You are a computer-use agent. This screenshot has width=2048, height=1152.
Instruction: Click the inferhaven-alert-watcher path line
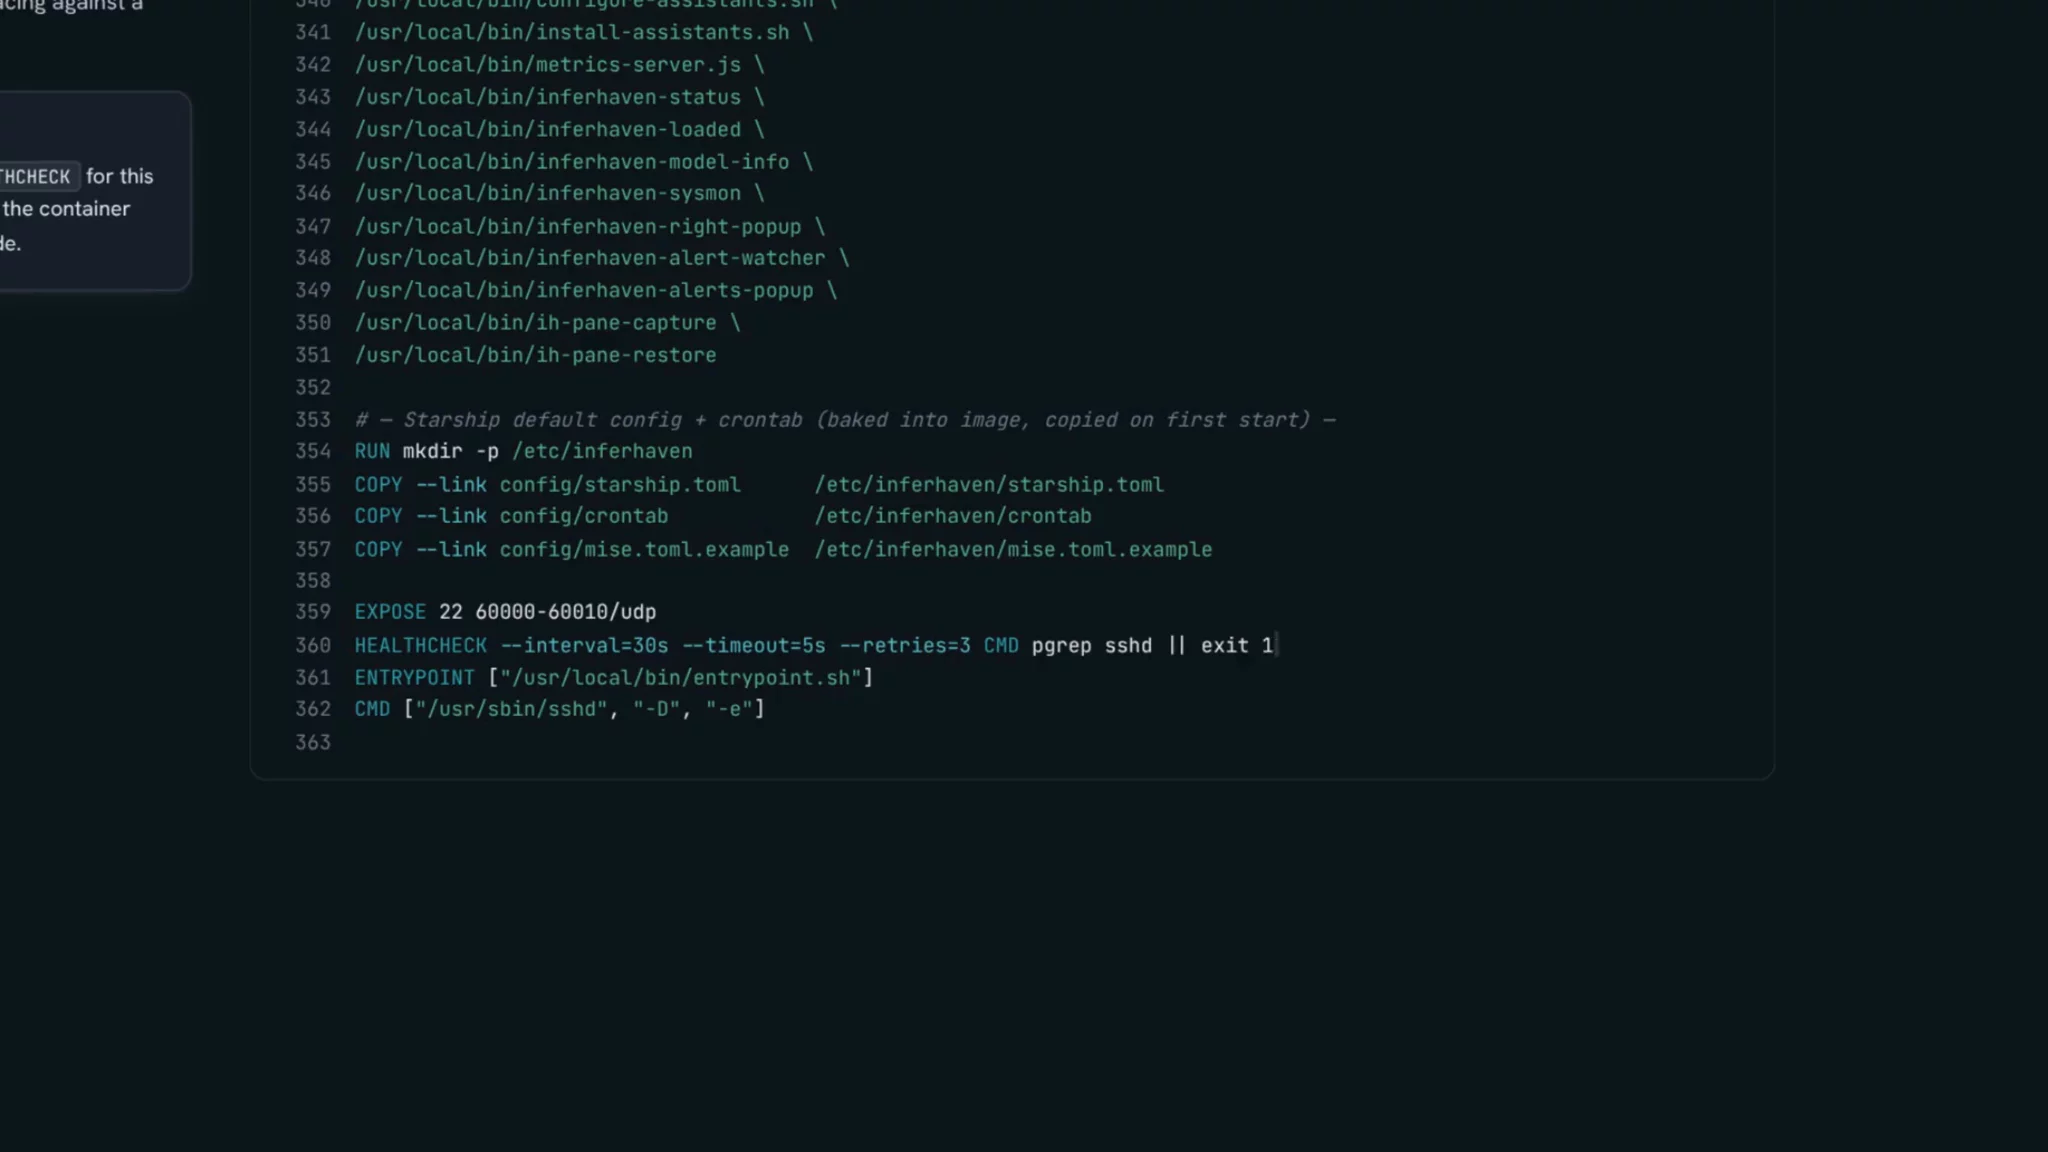coord(602,258)
